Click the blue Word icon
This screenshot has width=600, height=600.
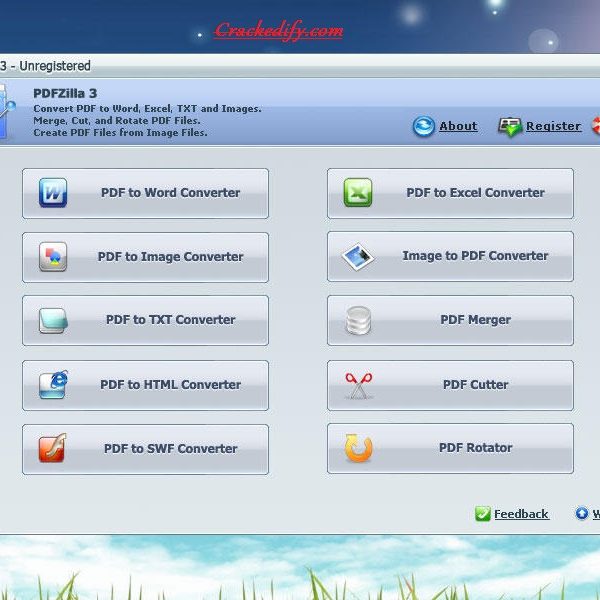pyautogui.click(x=53, y=192)
